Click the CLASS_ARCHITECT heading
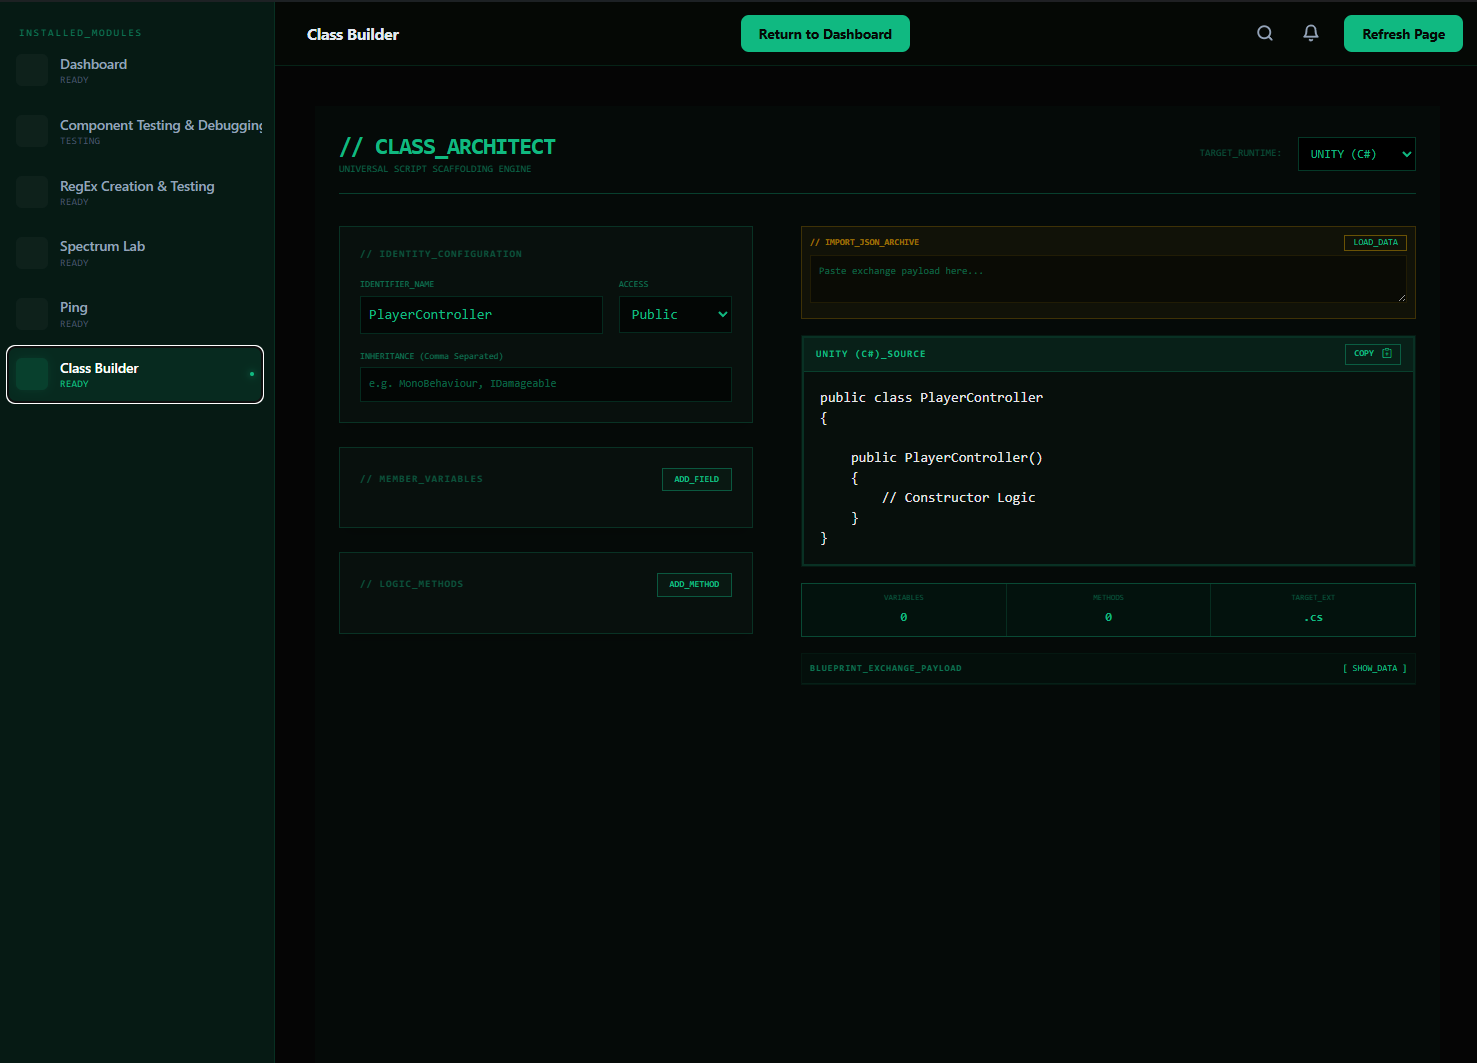1477x1063 pixels. pyautogui.click(x=447, y=147)
